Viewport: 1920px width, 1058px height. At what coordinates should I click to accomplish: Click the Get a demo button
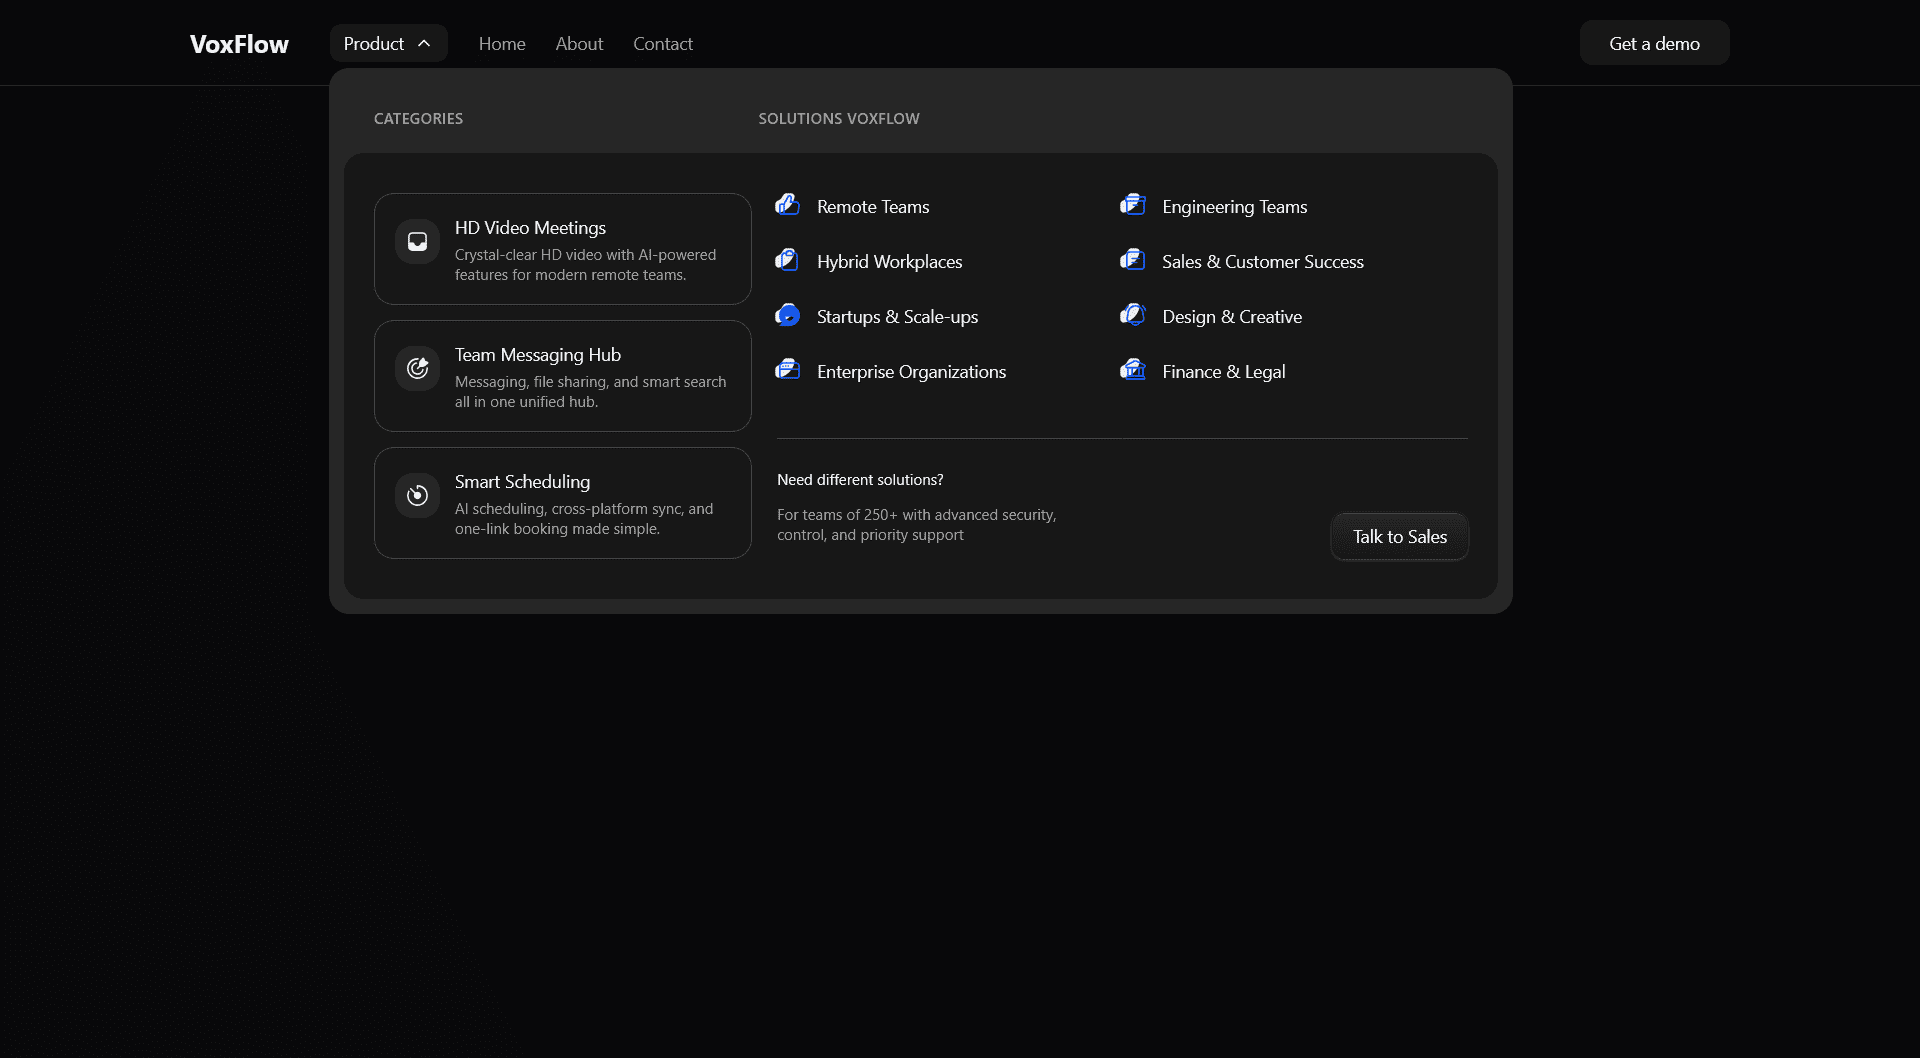(1654, 43)
